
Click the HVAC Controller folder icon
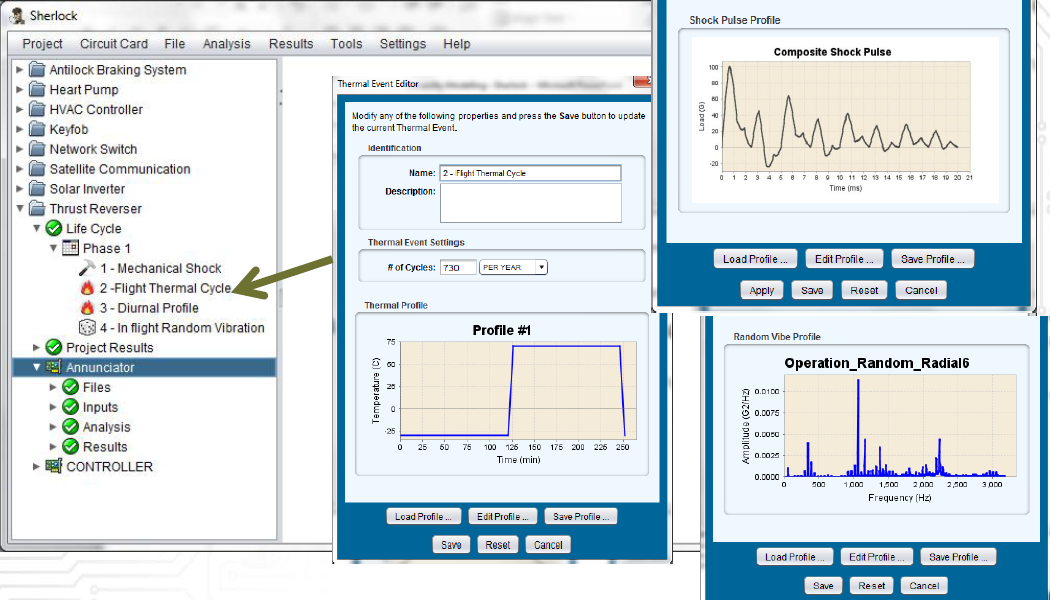pos(37,109)
